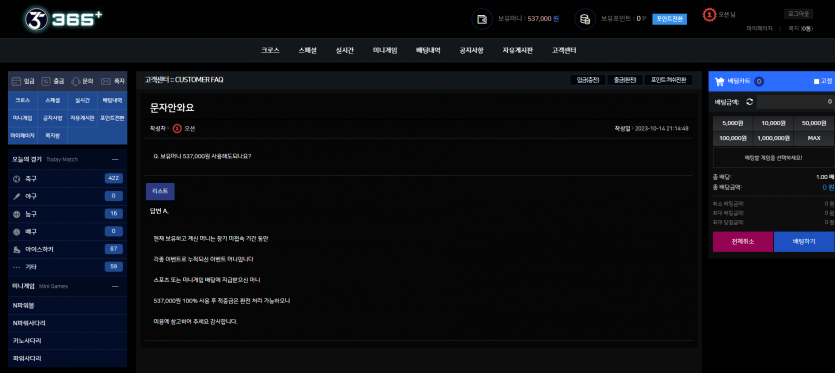The width and height of the screenshot is (835, 373).
Task: Click 배팅내역 in the blue sidebar grid
Action: (x=112, y=100)
